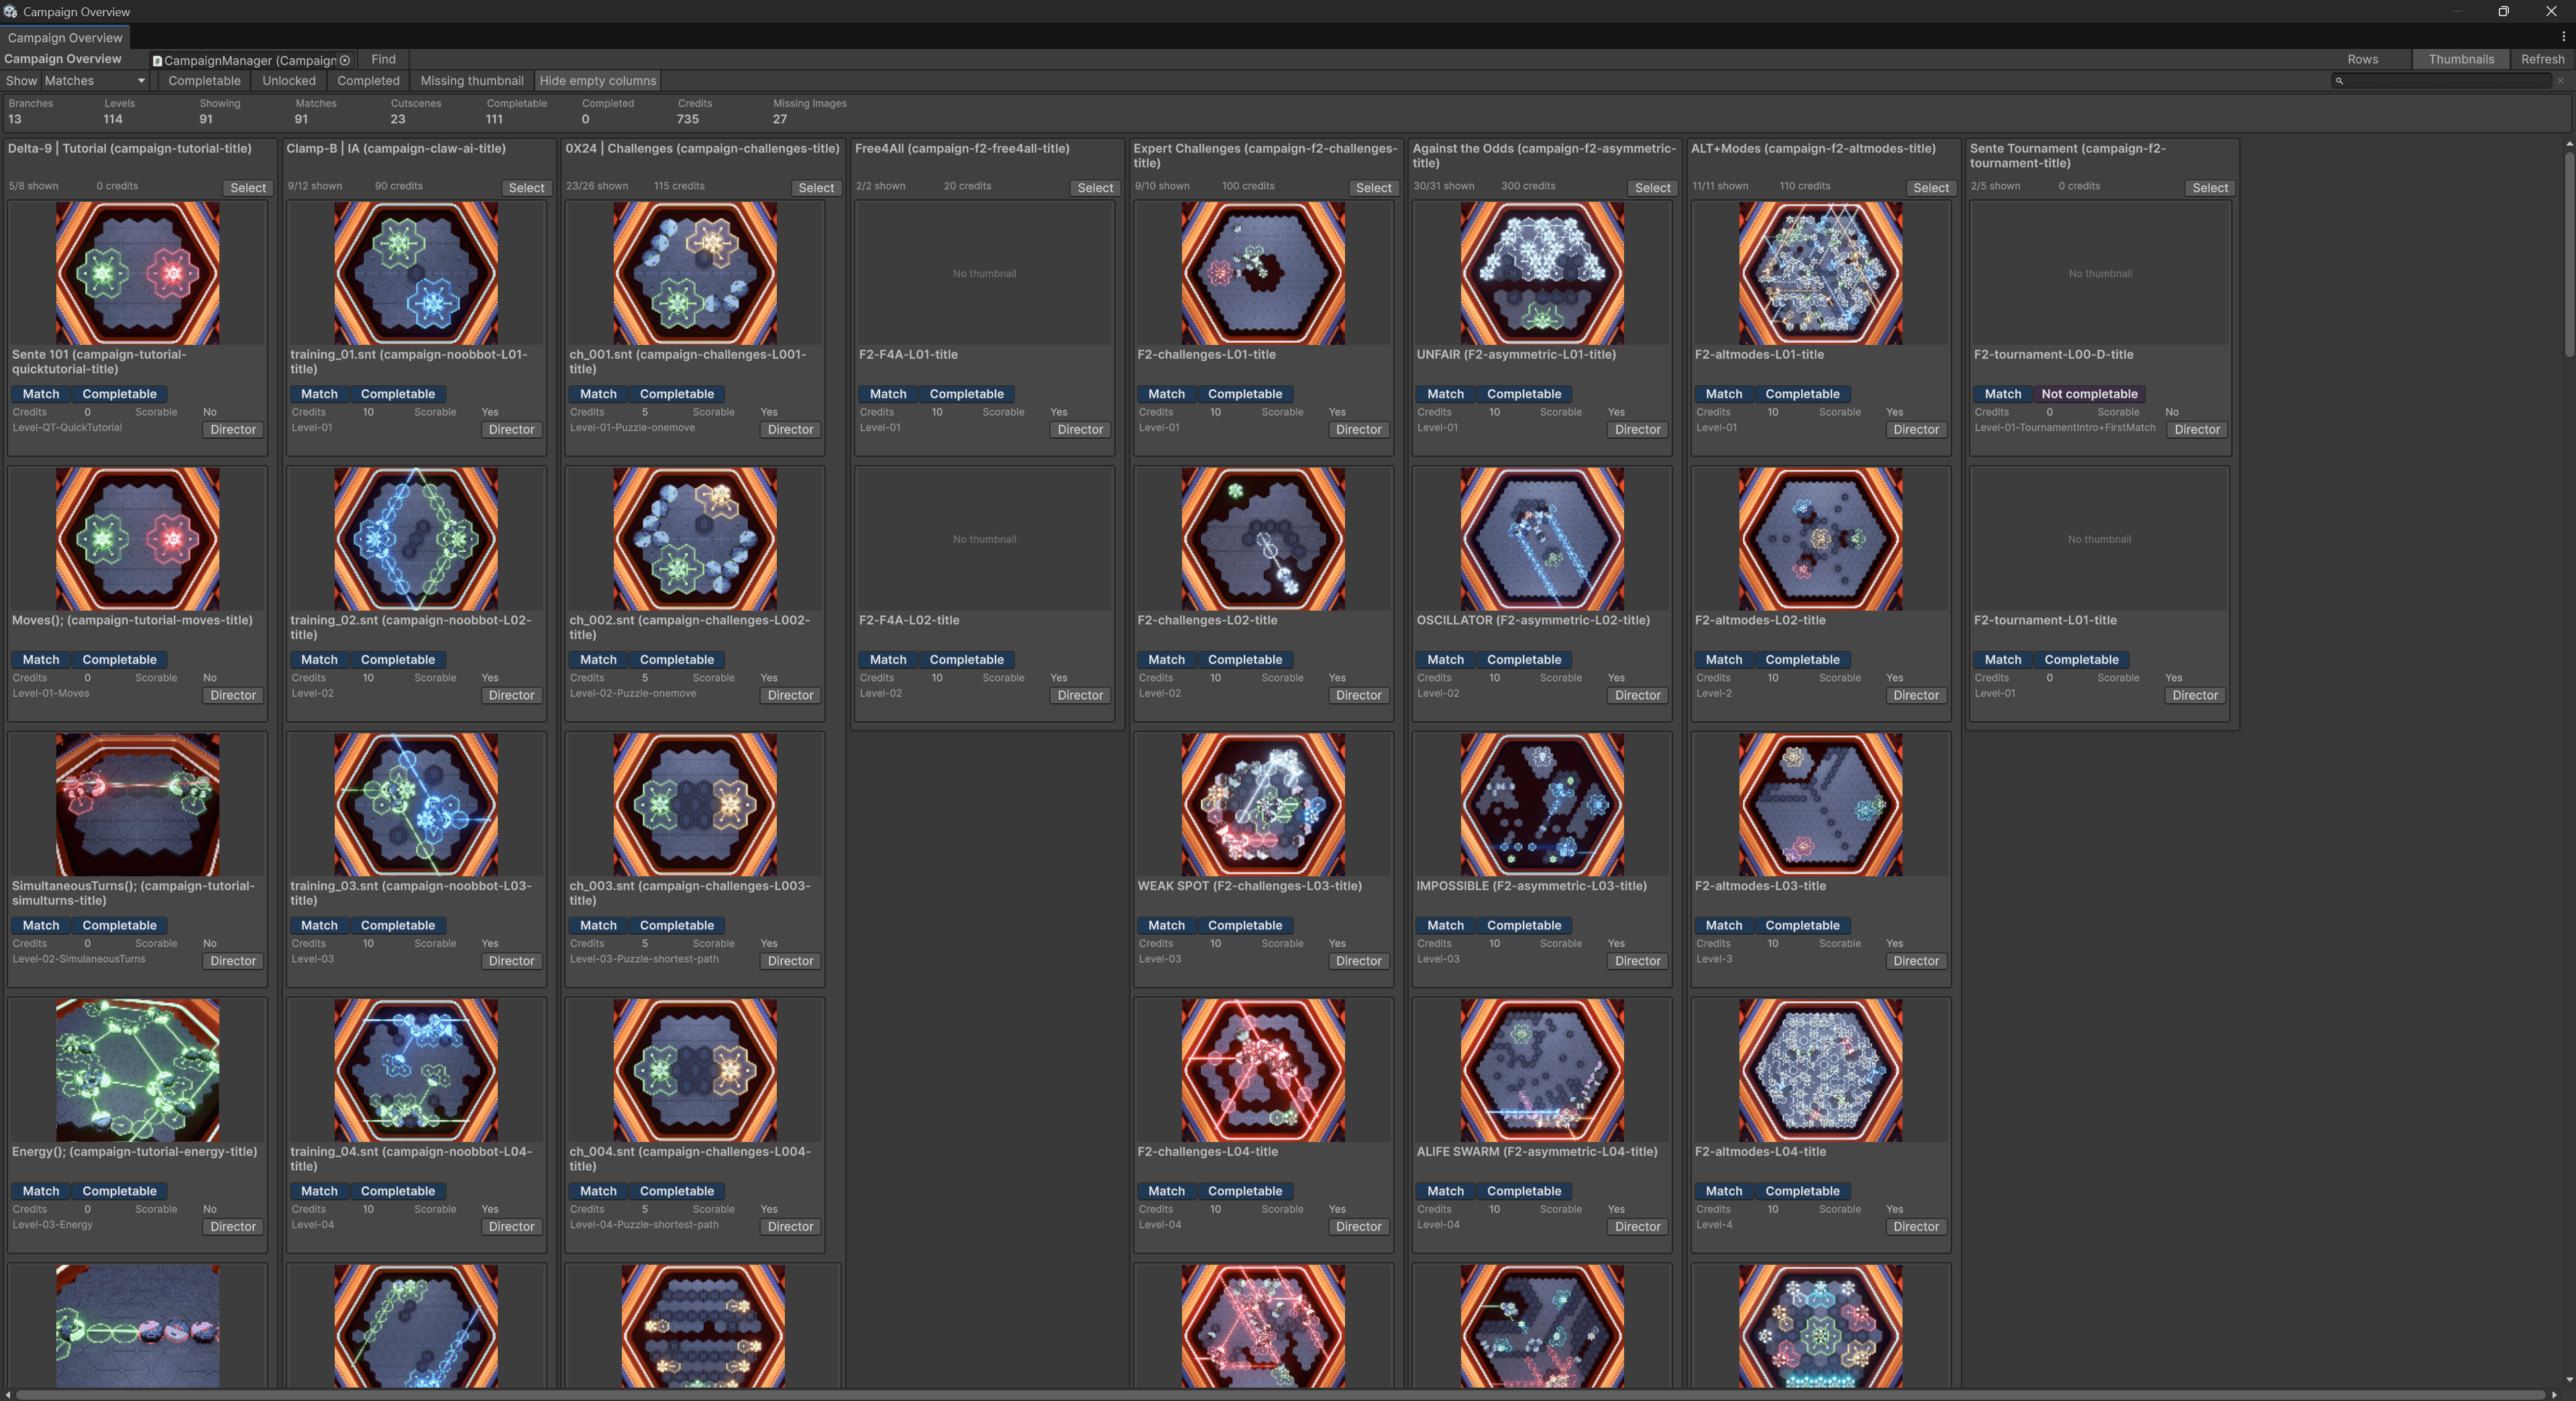The image size is (2576, 1401).
Task: Open Director for F2-tournament-L01-title
Action: pos(2195,695)
